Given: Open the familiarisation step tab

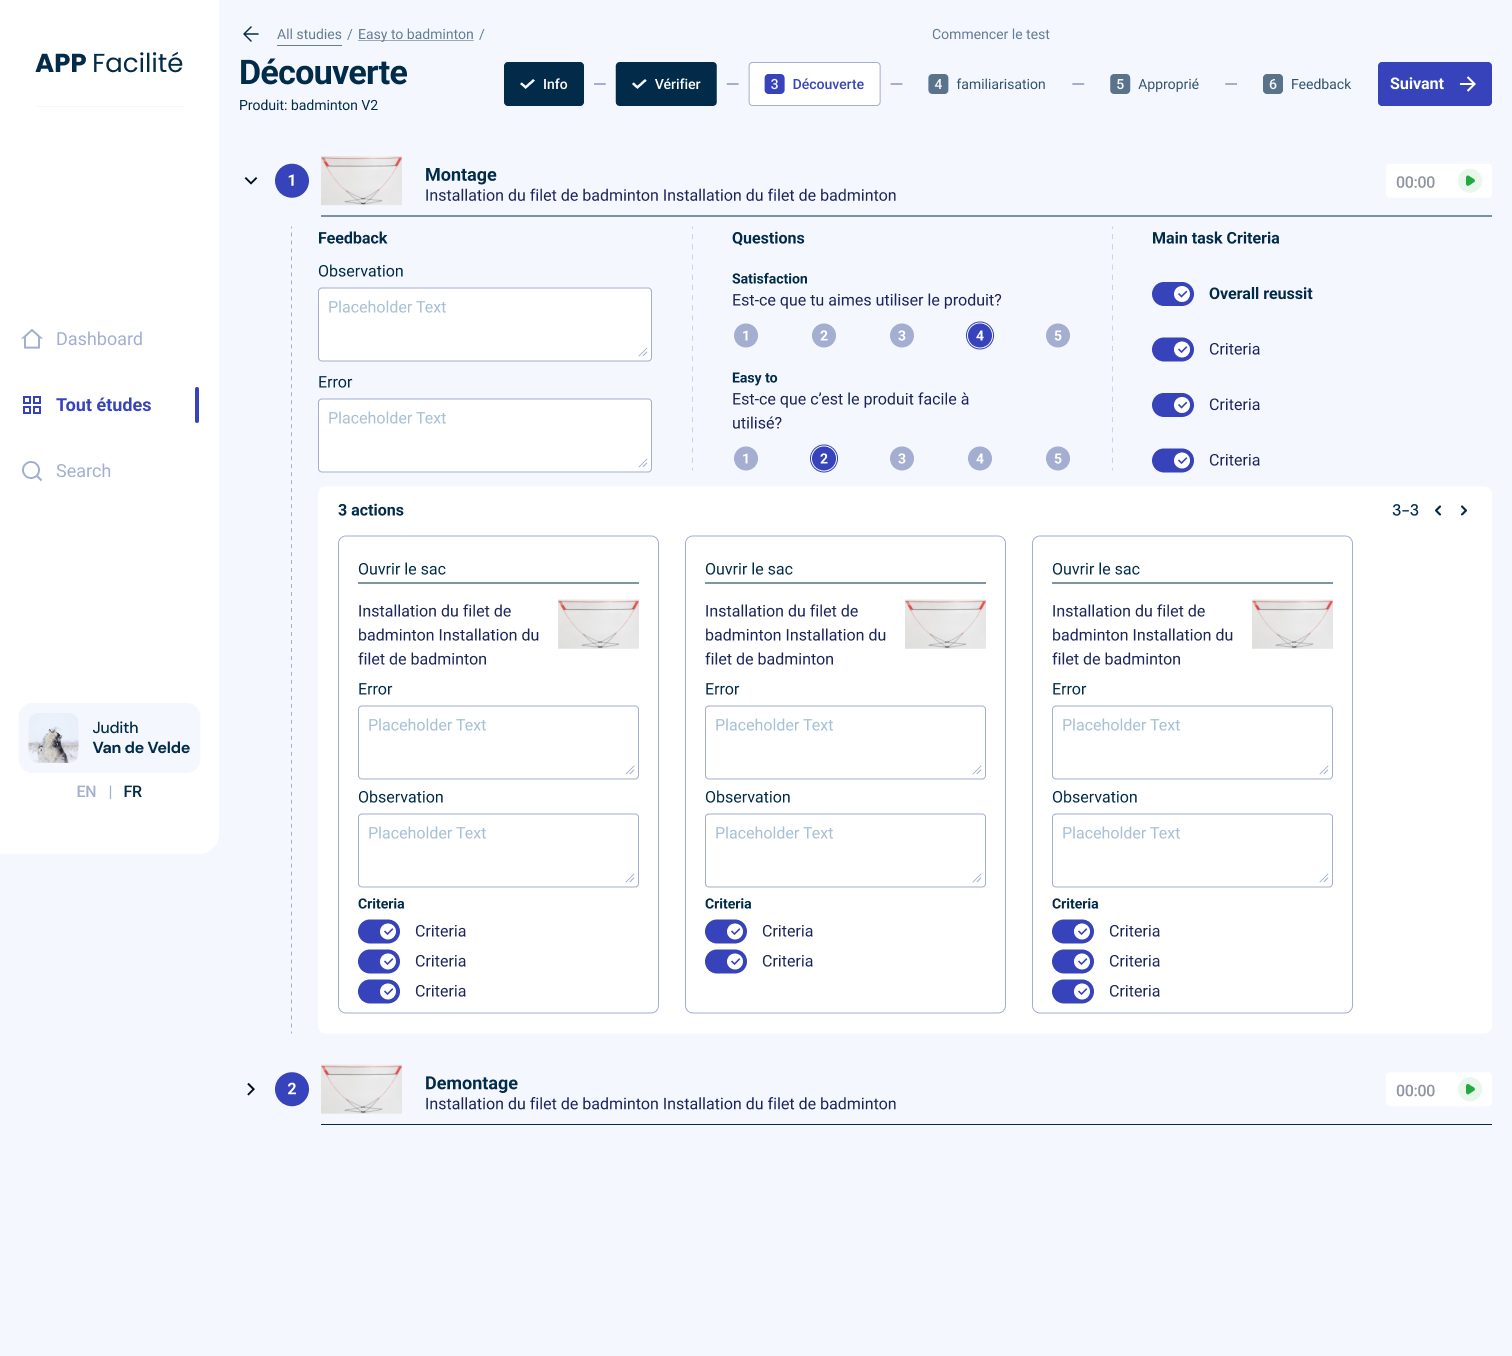Looking at the screenshot, I should (987, 84).
